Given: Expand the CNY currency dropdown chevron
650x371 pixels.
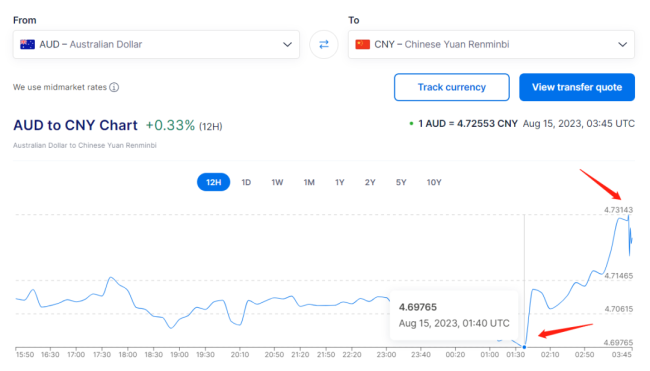Looking at the screenshot, I should coord(623,44).
